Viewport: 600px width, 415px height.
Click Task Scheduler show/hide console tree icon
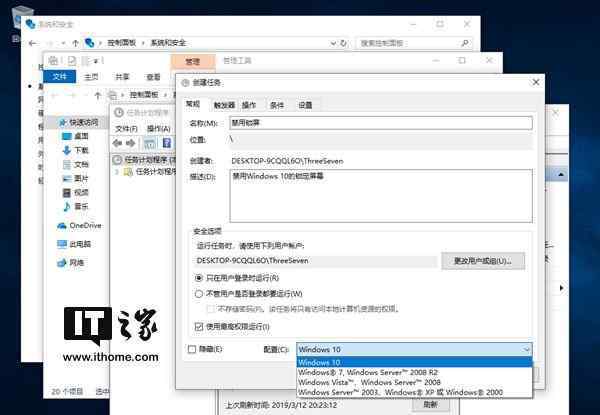coord(150,143)
